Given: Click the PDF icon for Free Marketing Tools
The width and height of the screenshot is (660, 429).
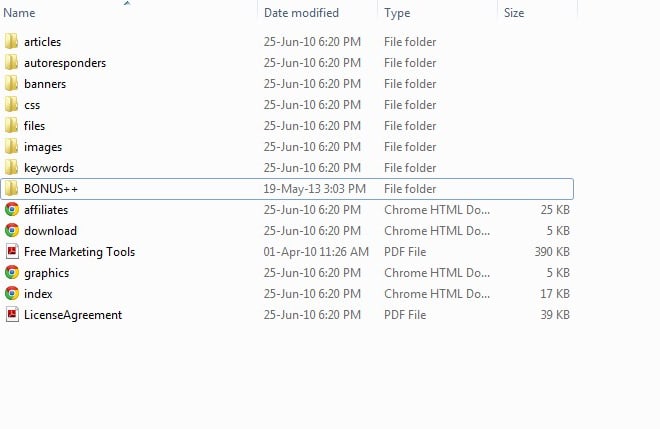Looking at the screenshot, I should 12,251.
